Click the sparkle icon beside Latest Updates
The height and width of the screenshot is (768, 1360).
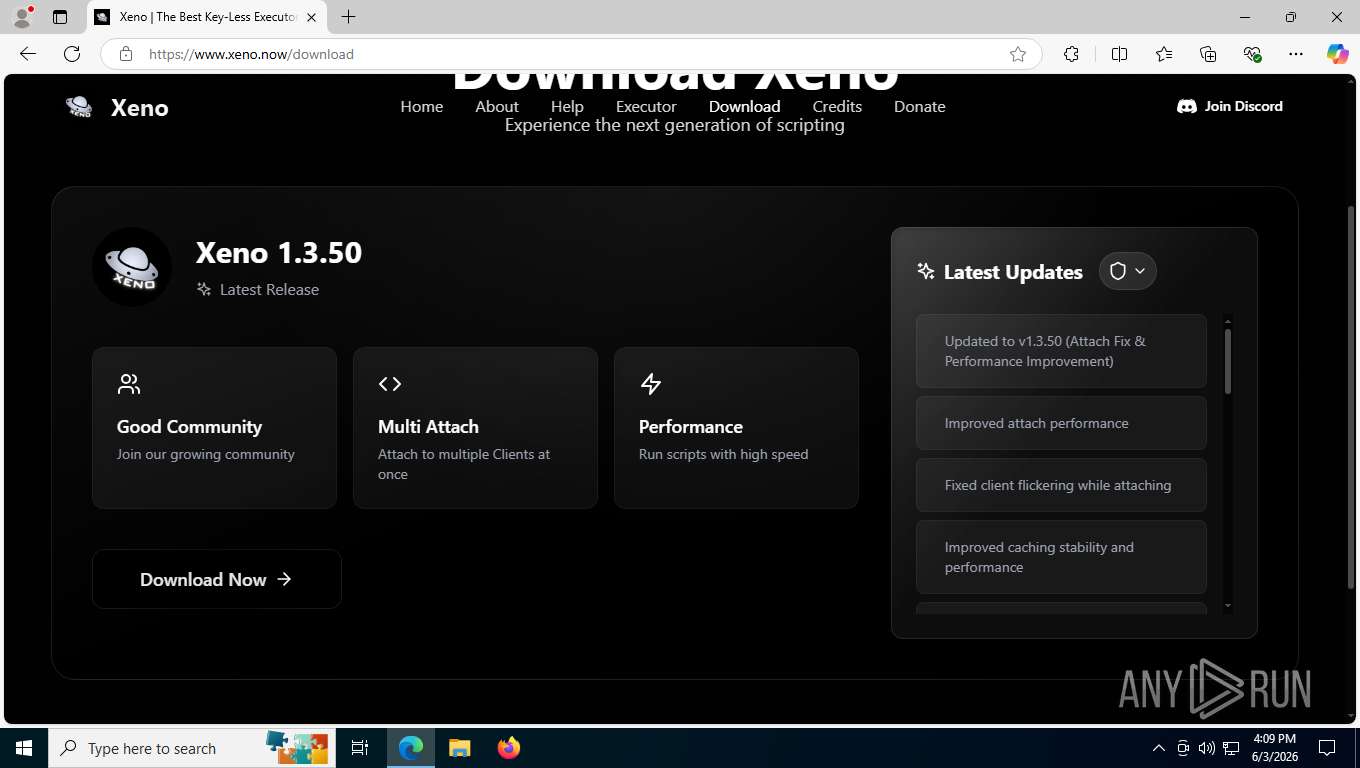(926, 272)
